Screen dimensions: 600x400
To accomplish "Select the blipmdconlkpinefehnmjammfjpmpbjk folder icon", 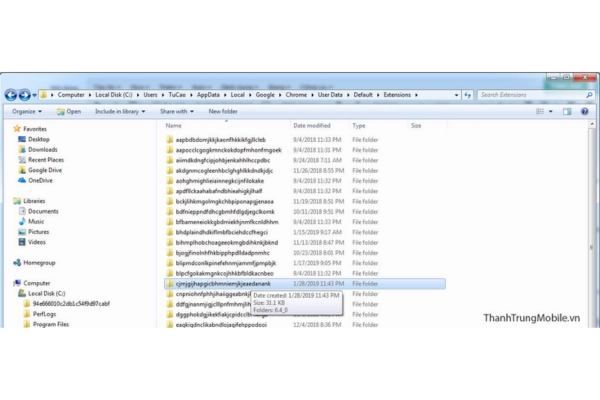I will [170, 263].
